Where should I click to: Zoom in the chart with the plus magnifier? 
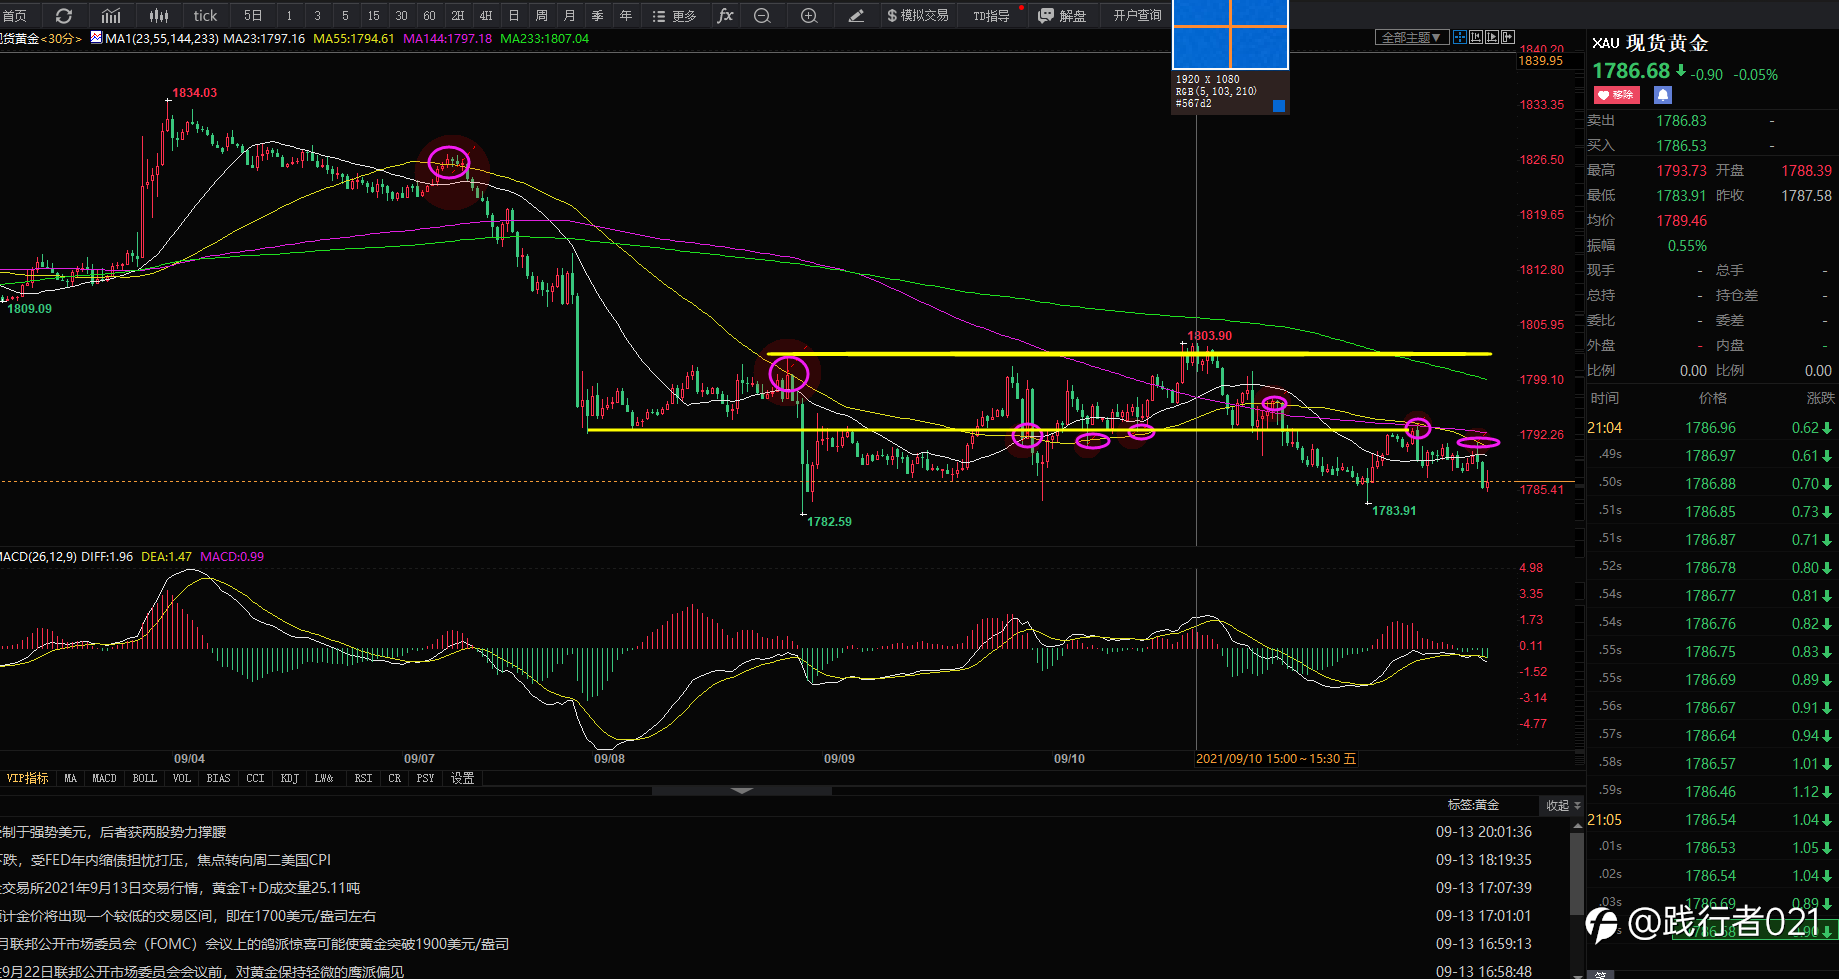click(809, 16)
